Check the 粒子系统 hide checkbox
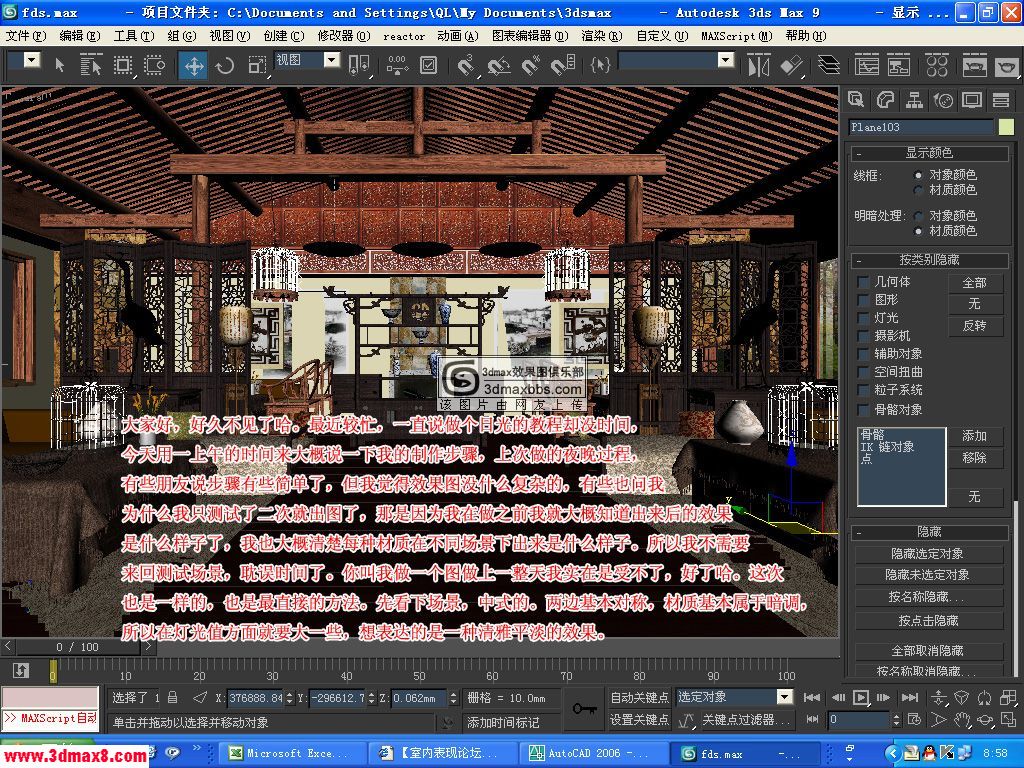The image size is (1024, 768). click(863, 391)
